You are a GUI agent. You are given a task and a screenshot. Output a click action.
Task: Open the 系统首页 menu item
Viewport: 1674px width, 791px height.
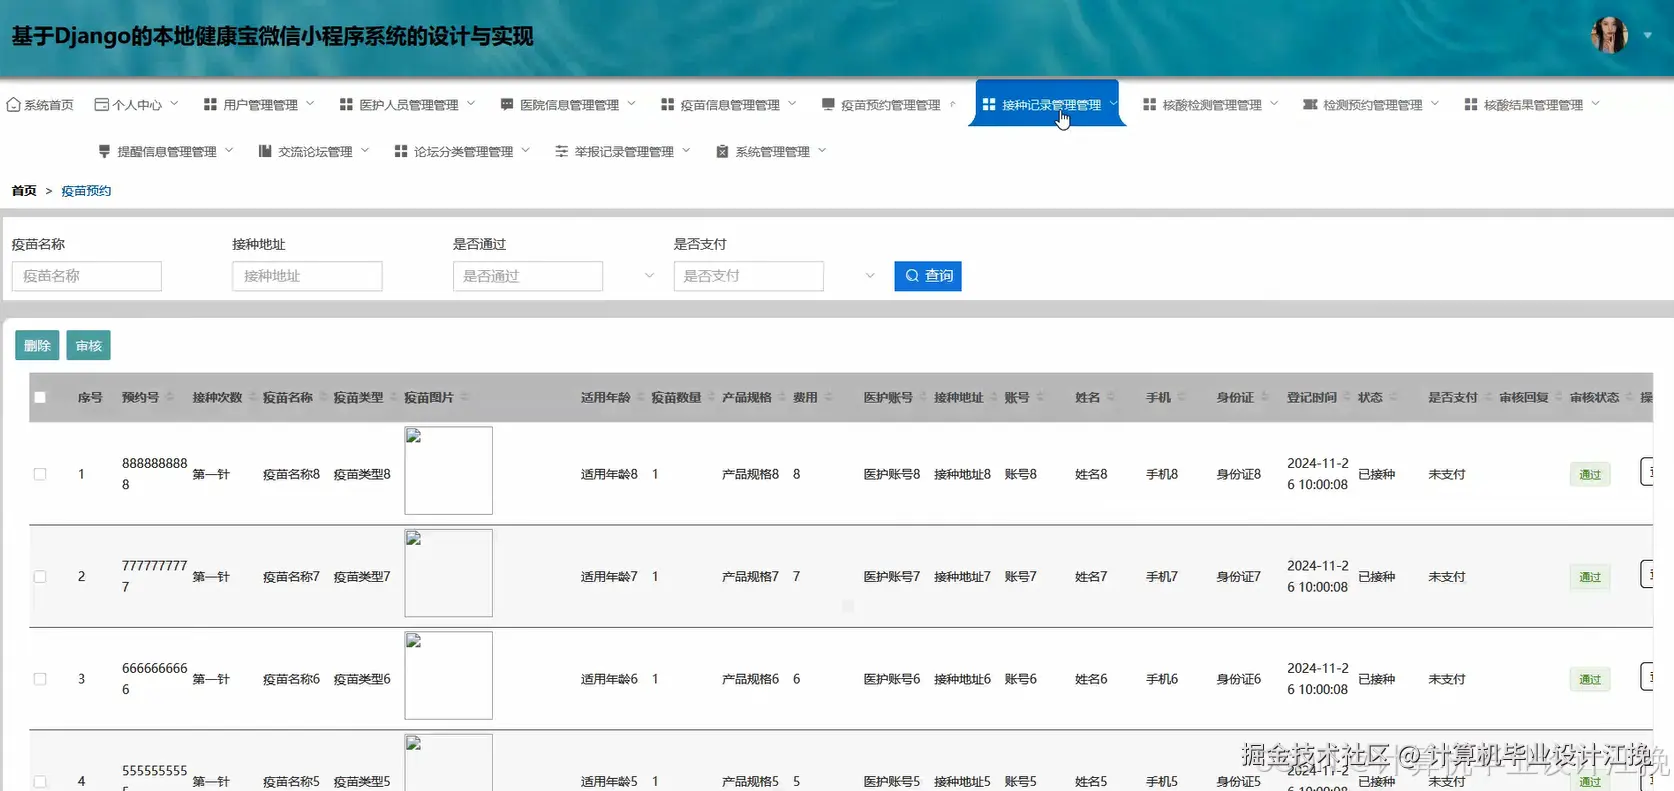point(40,105)
